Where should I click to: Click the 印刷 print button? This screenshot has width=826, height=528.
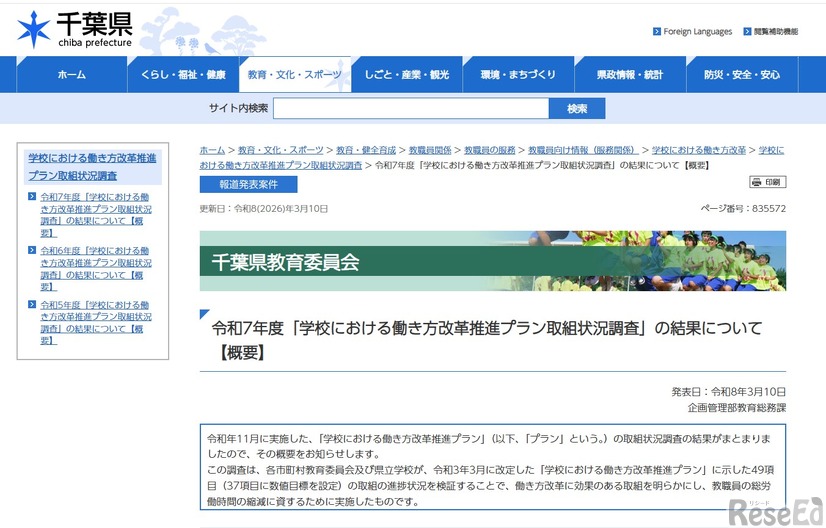click(768, 182)
